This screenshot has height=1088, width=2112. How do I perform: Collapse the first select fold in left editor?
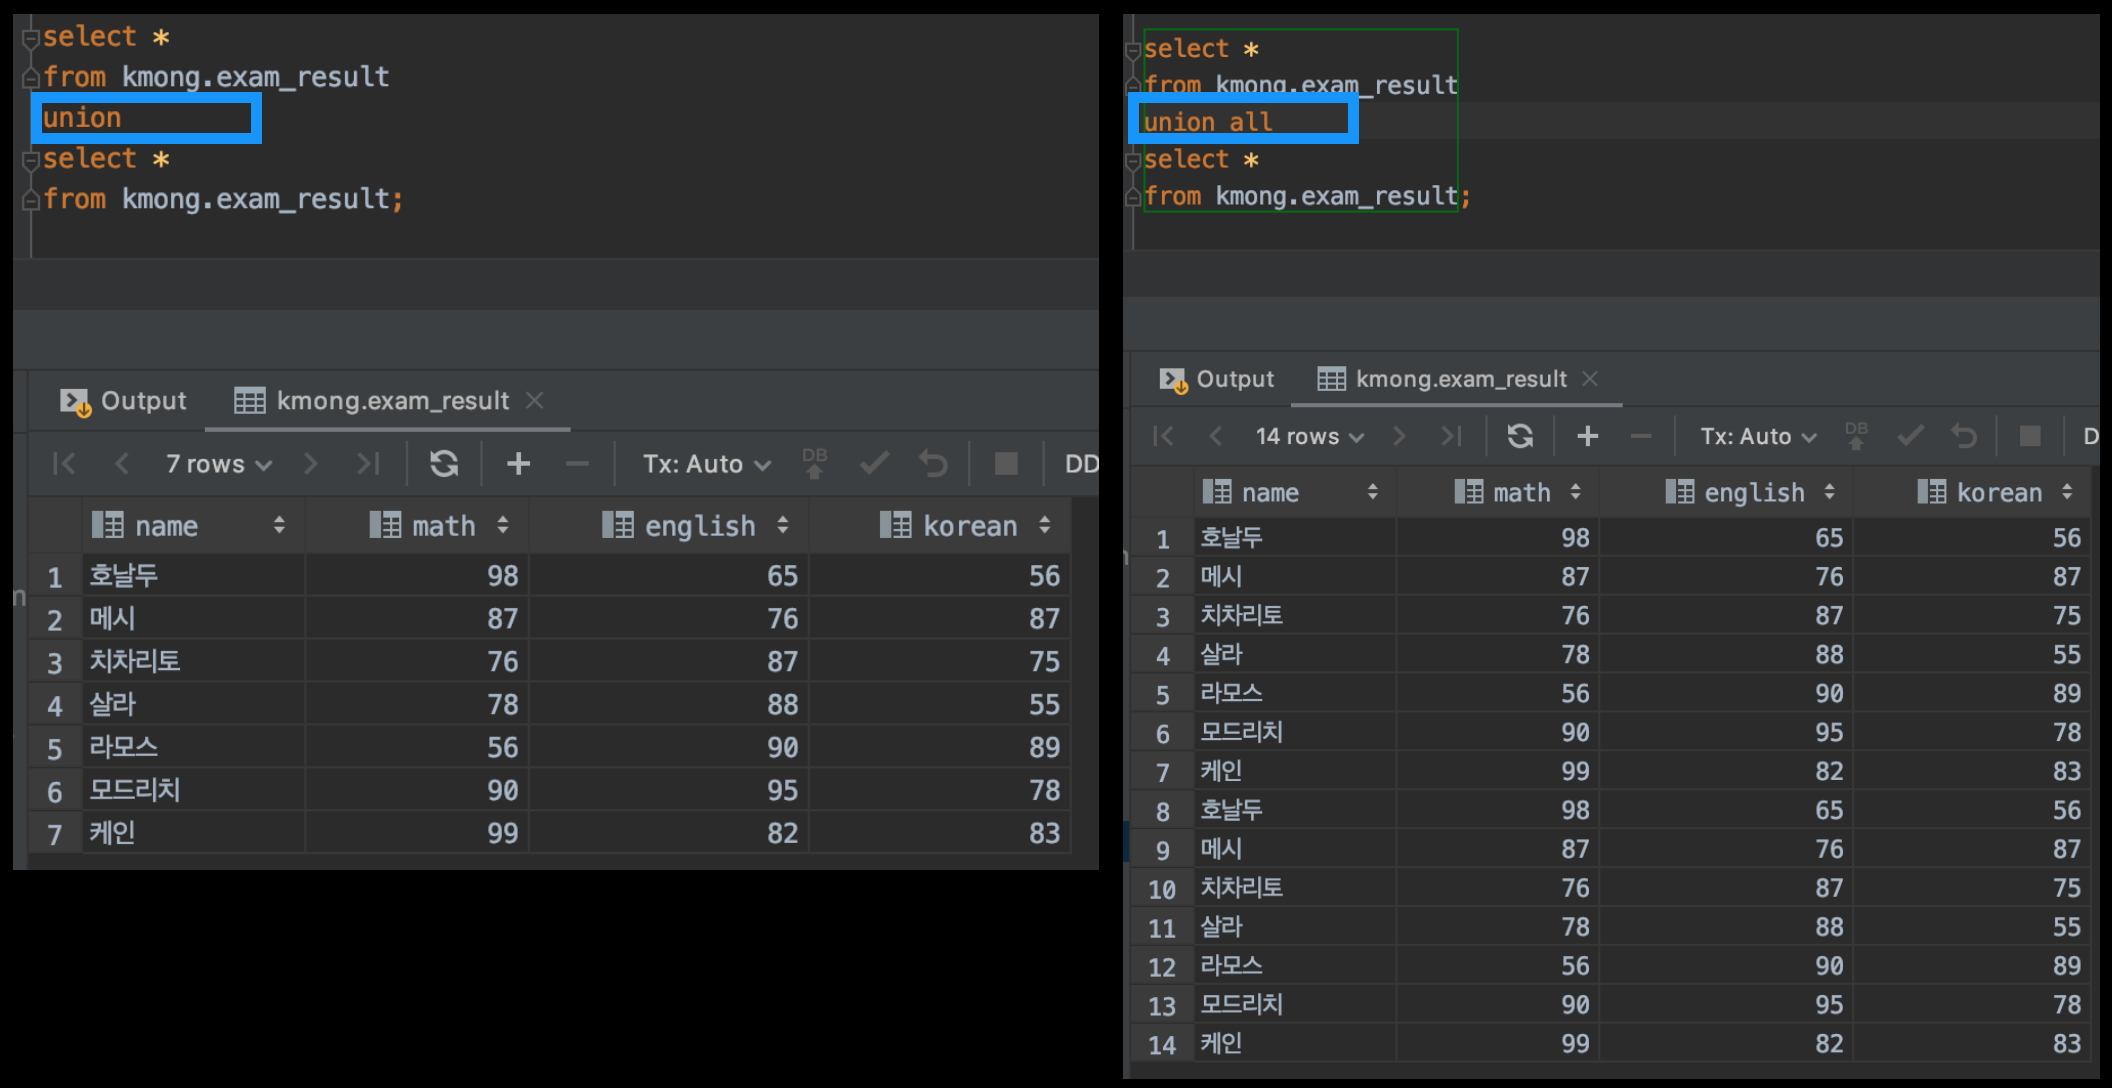click(31, 38)
